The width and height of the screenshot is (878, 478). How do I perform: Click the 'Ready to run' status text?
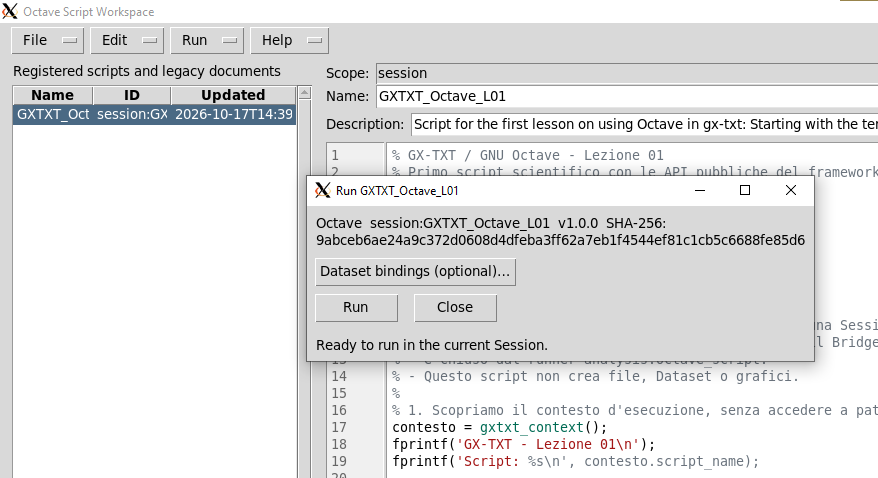tap(432, 345)
